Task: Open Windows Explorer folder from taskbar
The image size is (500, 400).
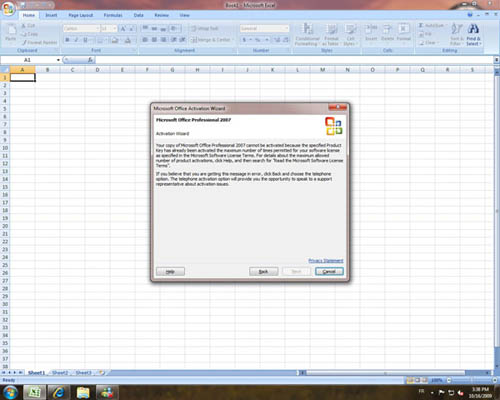Action: [83, 392]
